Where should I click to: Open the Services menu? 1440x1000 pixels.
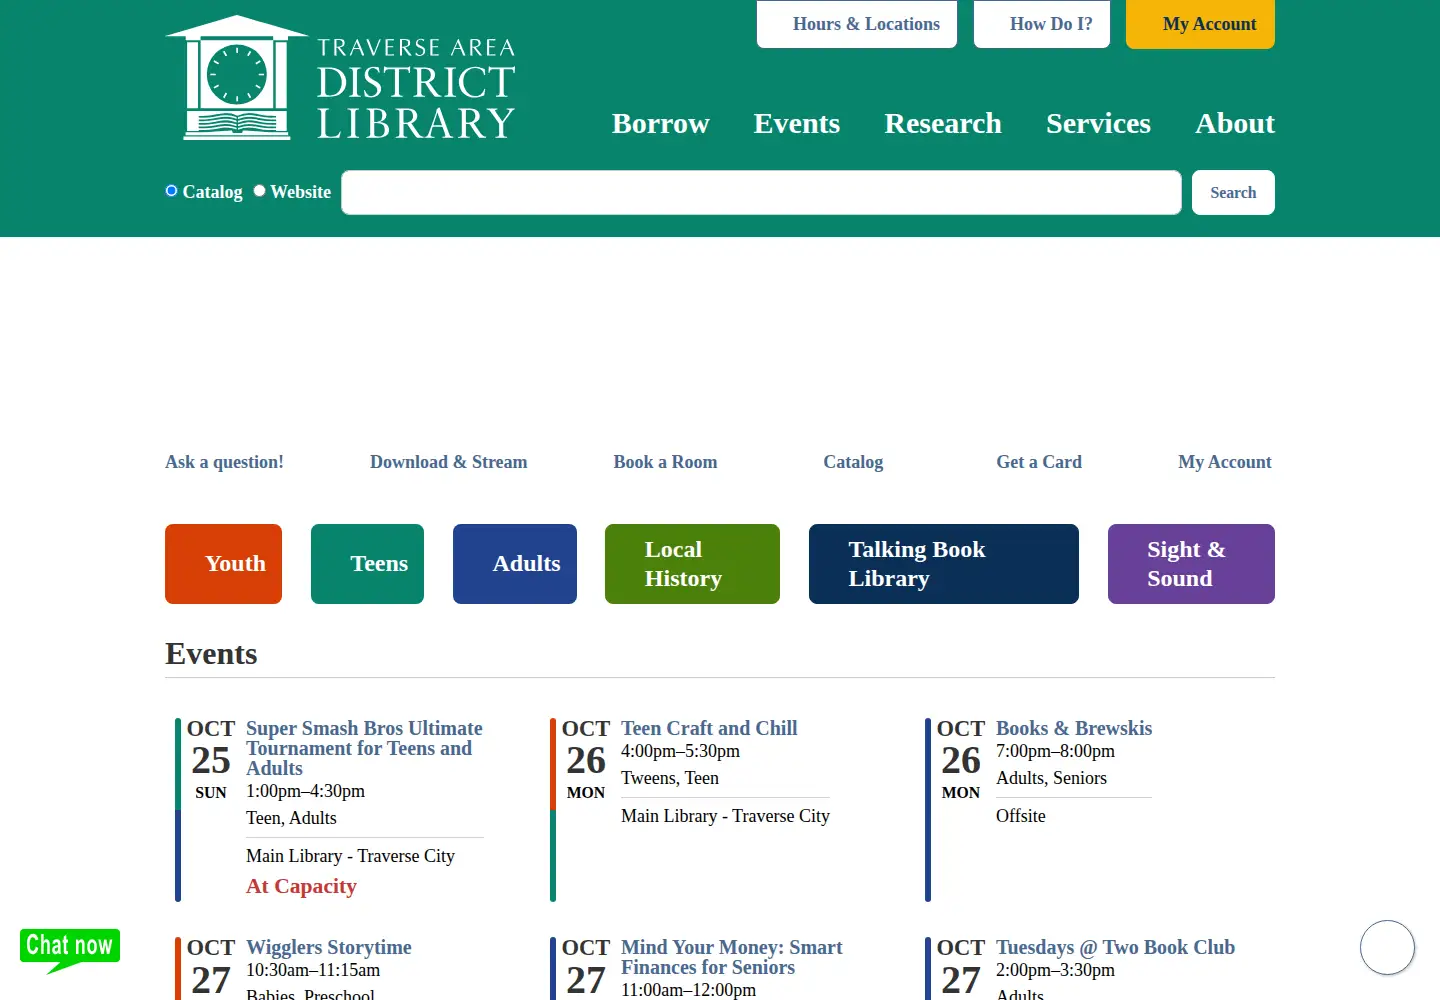[x=1098, y=123]
